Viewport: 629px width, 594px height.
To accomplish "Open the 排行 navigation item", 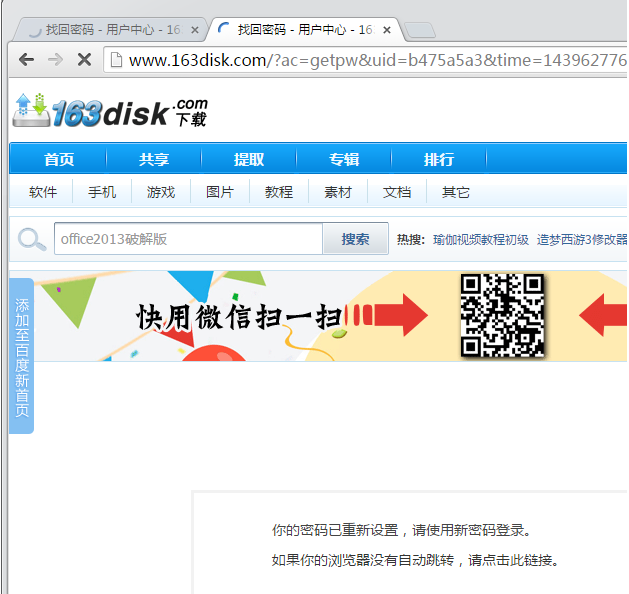I will pyautogui.click(x=439, y=159).
